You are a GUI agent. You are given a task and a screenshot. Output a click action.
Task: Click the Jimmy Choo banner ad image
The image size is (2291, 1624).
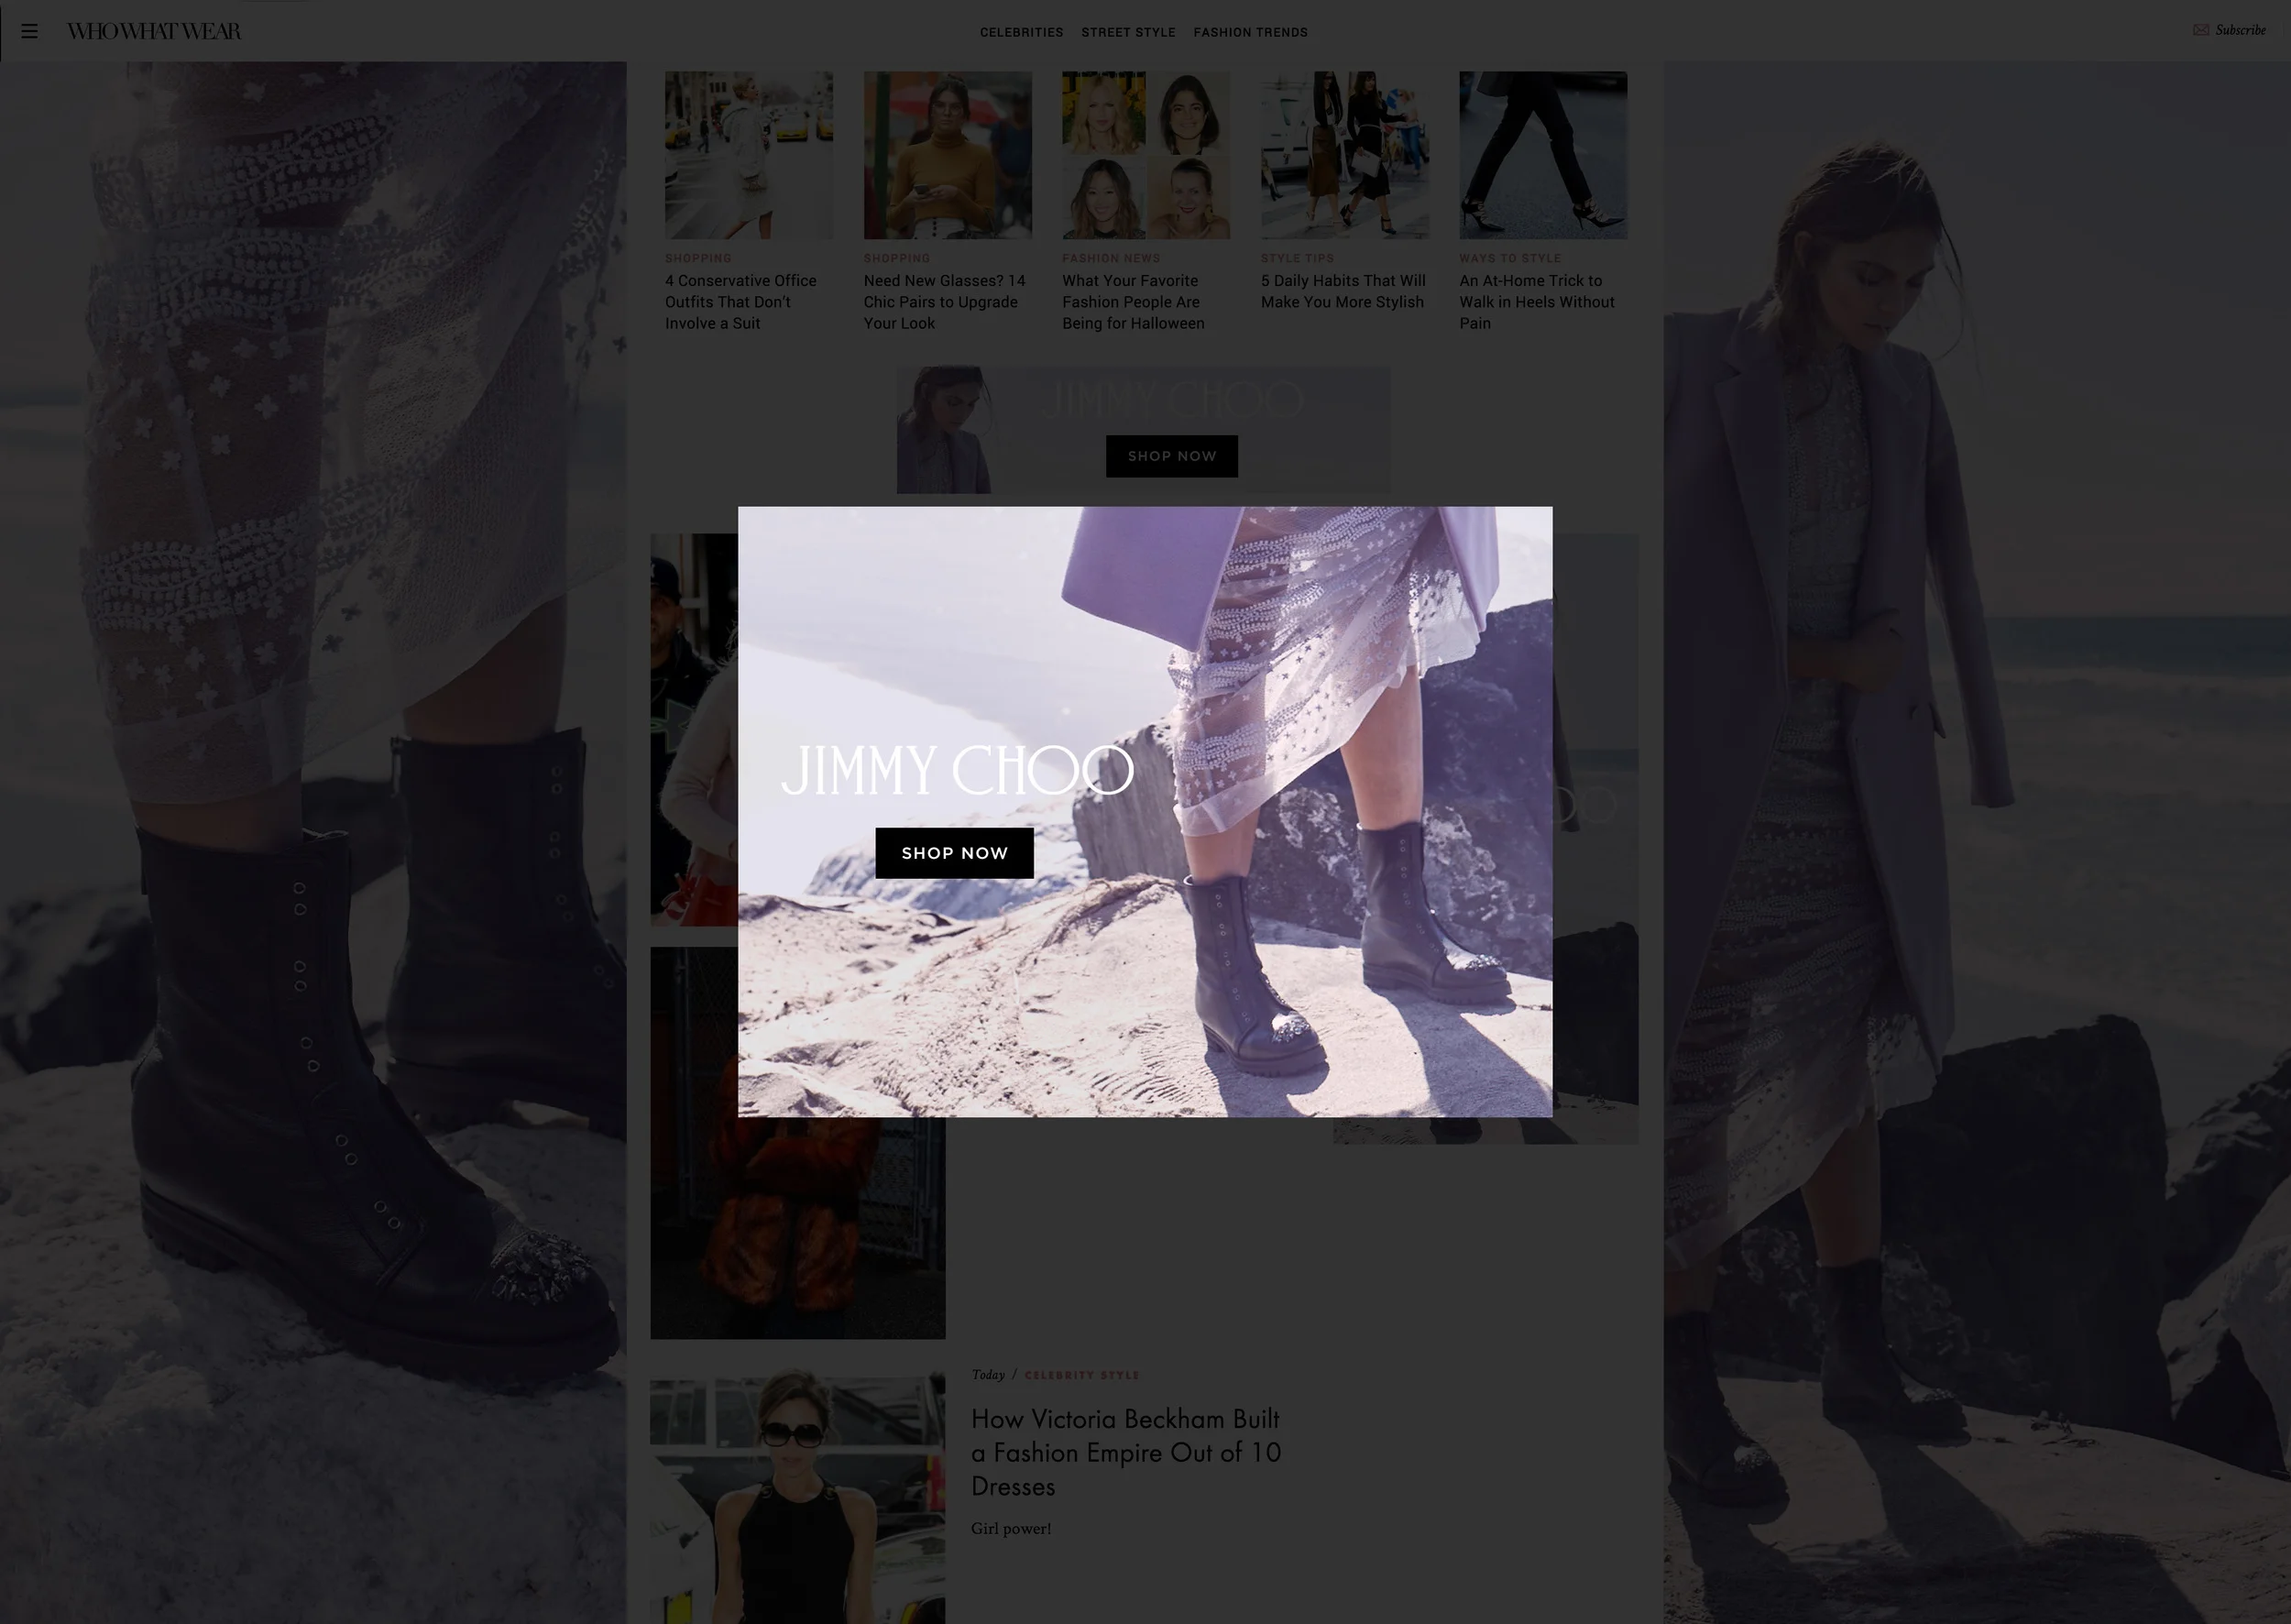(x=1143, y=430)
